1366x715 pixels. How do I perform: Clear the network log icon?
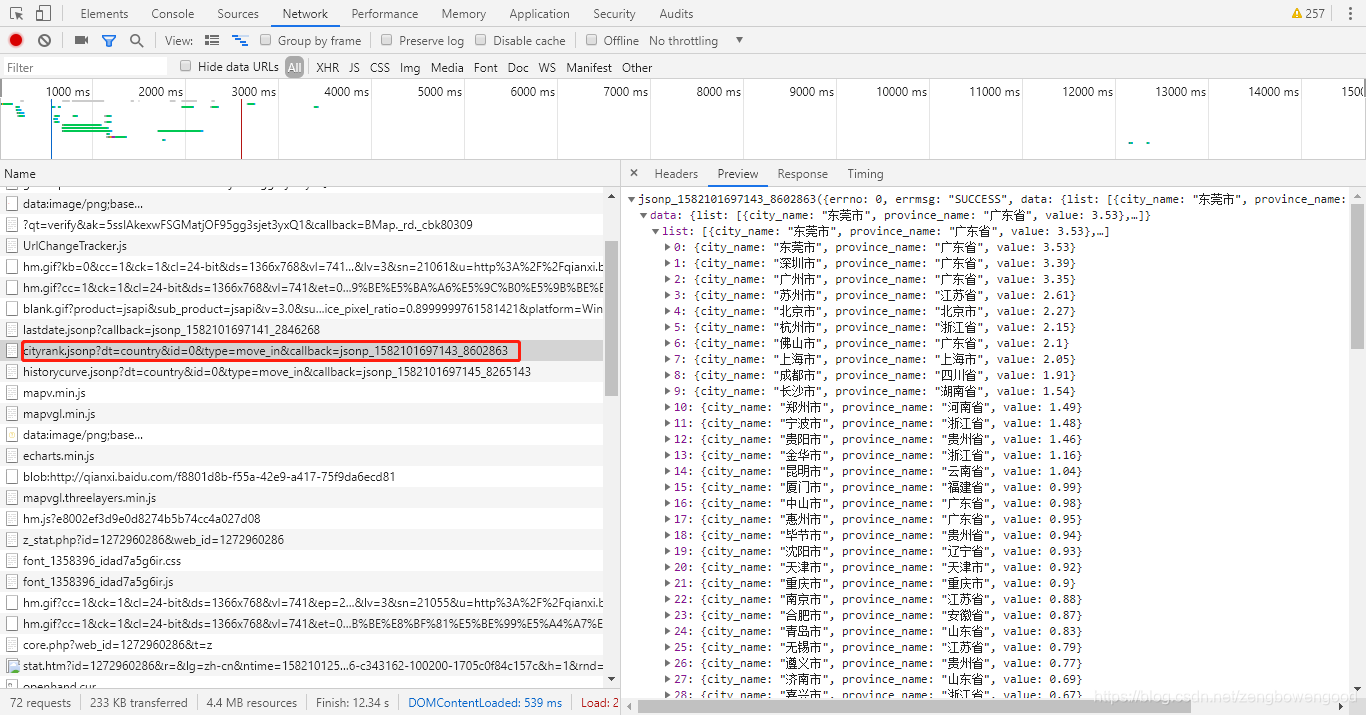click(44, 40)
